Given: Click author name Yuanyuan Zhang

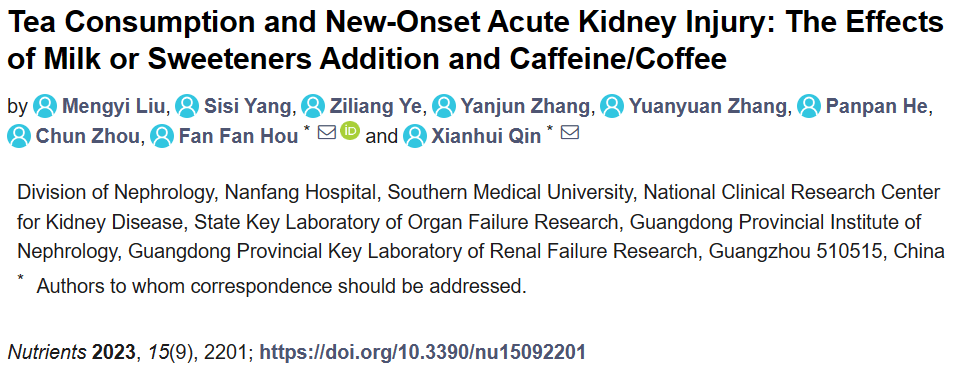Looking at the screenshot, I should pyautogui.click(x=708, y=107).
